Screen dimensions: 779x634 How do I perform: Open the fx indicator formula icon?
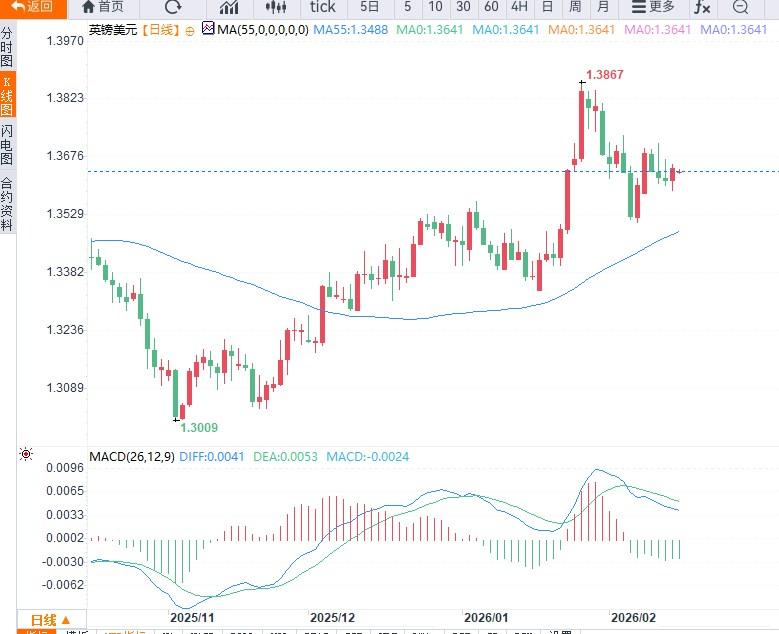click(x=702, y=7)
